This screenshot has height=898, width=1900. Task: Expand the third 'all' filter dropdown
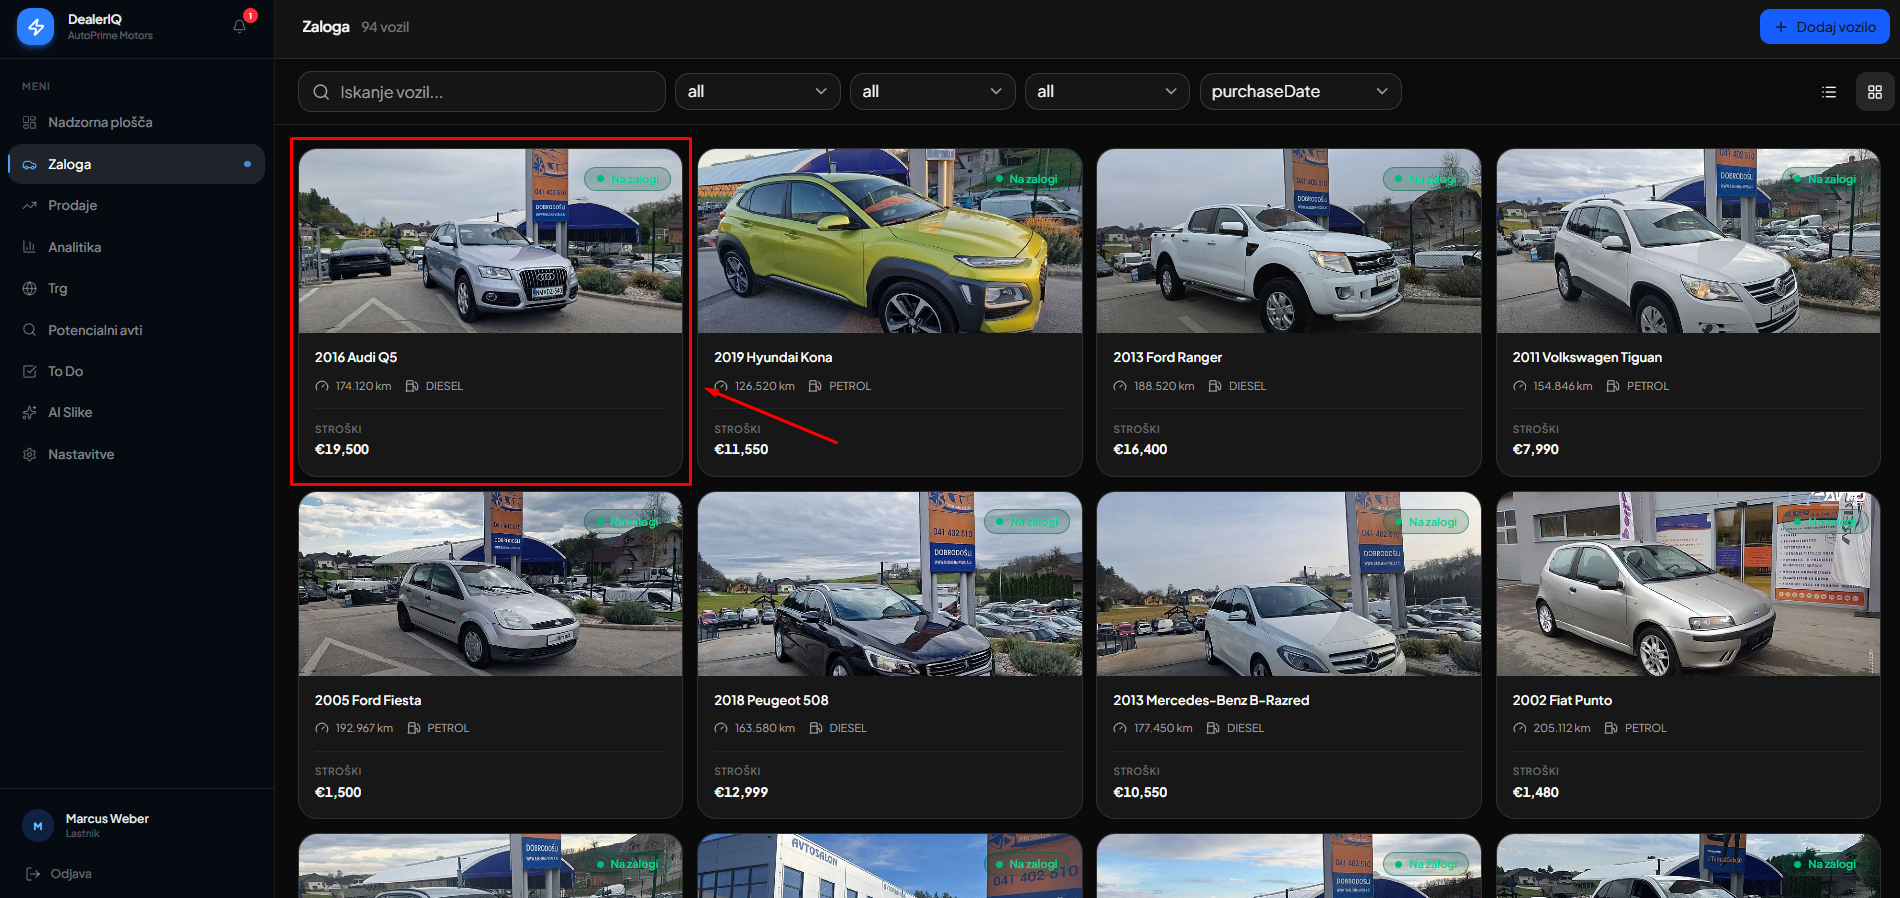[1107, 92]
